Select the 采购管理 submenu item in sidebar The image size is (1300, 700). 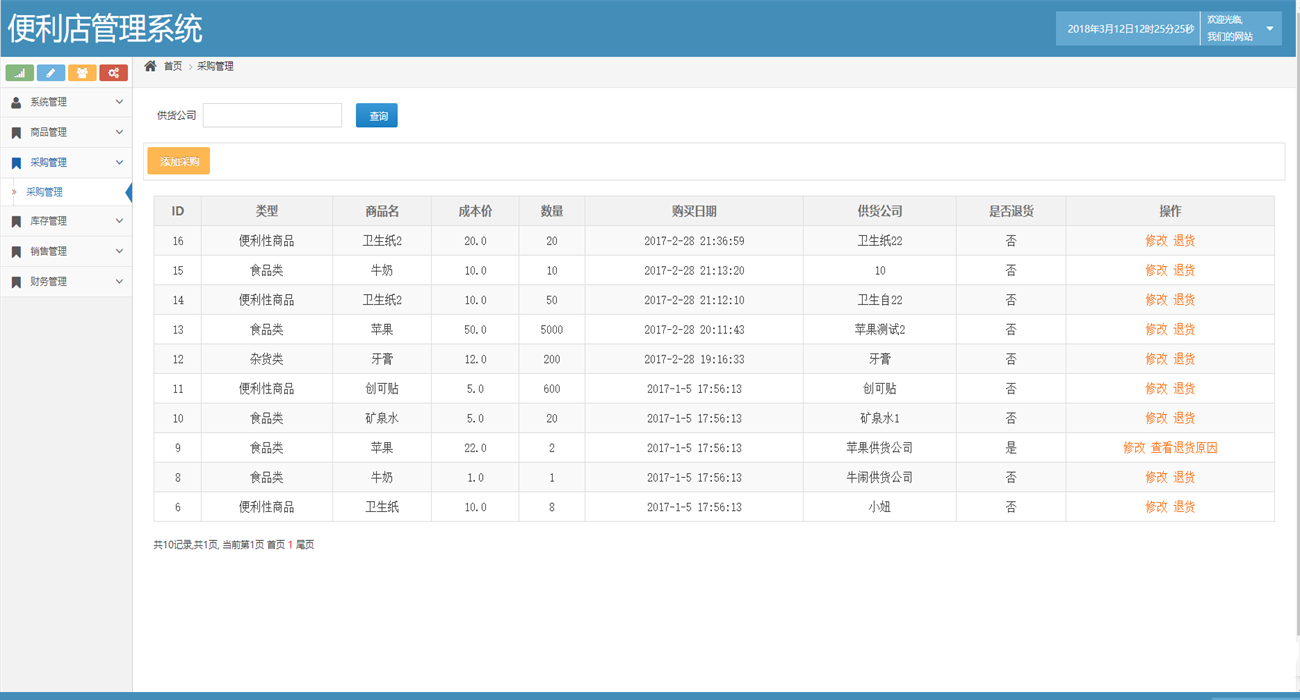[65, 192]
